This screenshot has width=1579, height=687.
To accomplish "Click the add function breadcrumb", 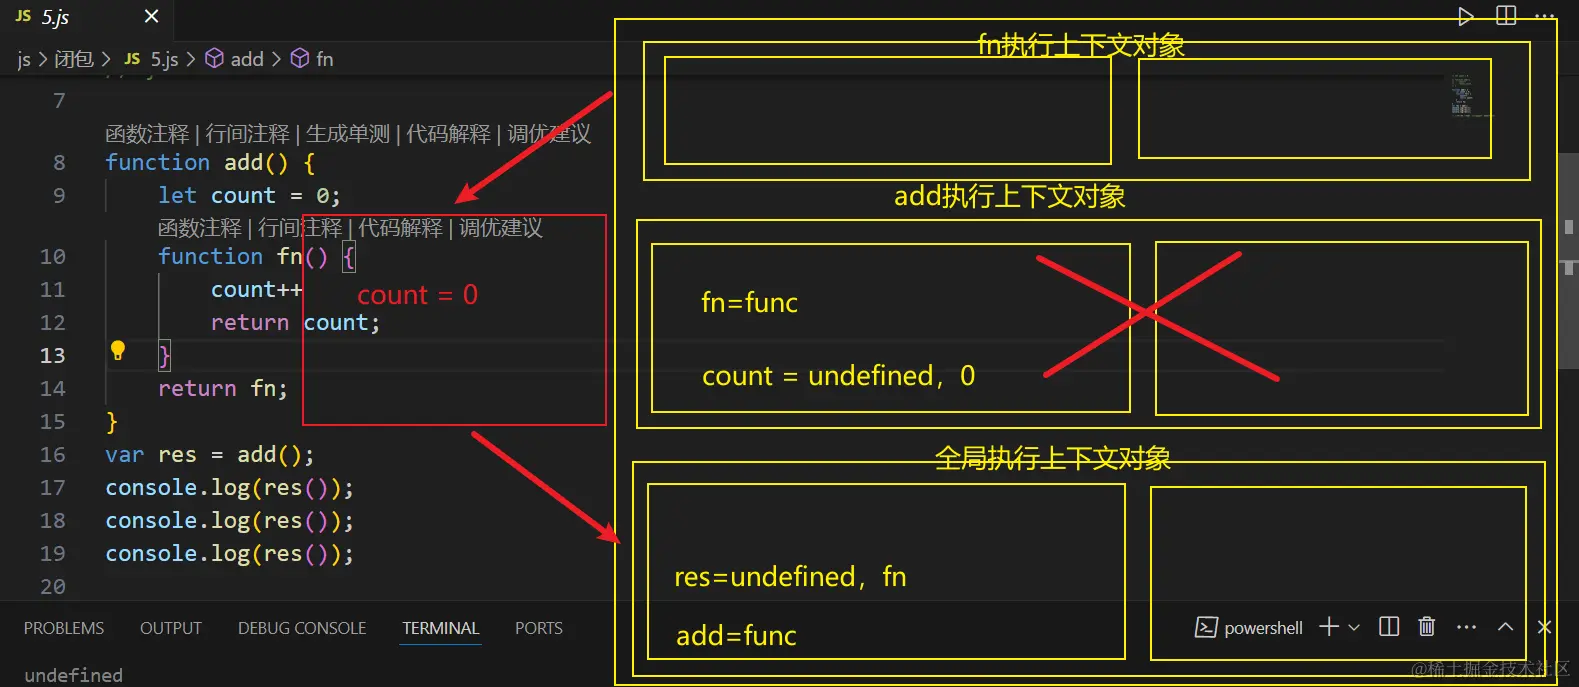I will click(235, 59).
